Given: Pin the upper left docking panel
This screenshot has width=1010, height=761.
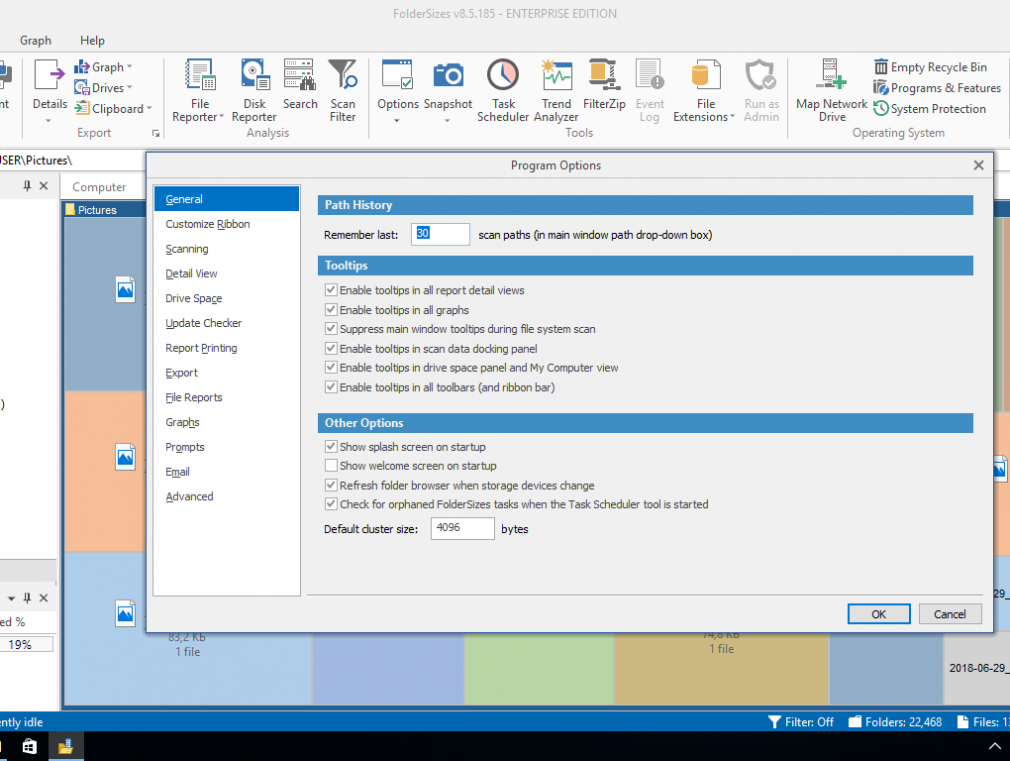Looking at the screenshot, I should tap(27, 186).
